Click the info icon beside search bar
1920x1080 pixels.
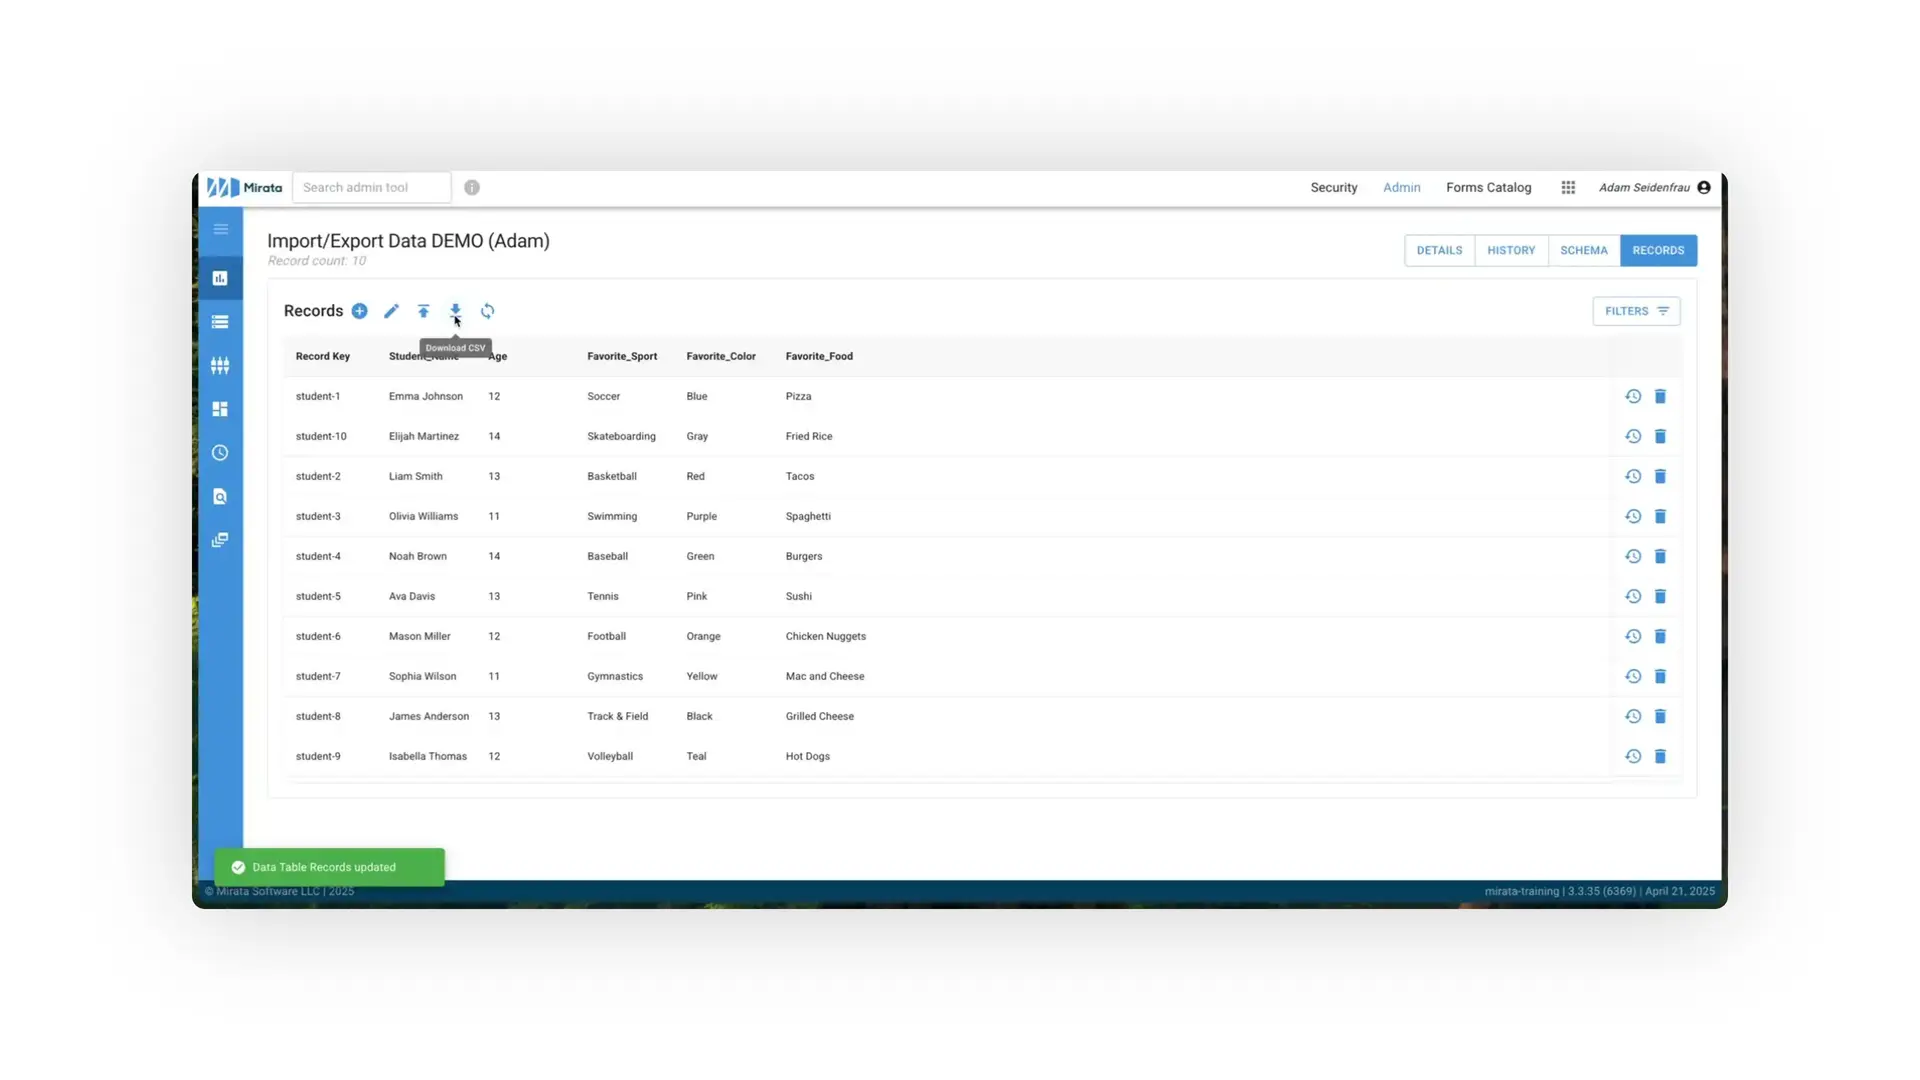[471, 187]
